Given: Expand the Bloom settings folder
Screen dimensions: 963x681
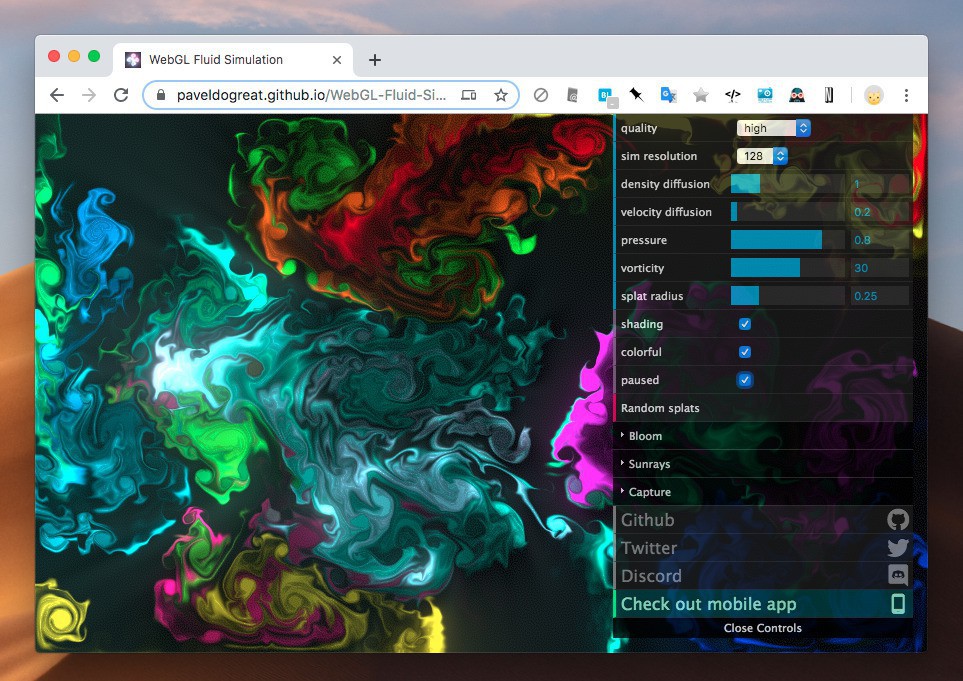Looking at the screenshot, I should point(645,436).
